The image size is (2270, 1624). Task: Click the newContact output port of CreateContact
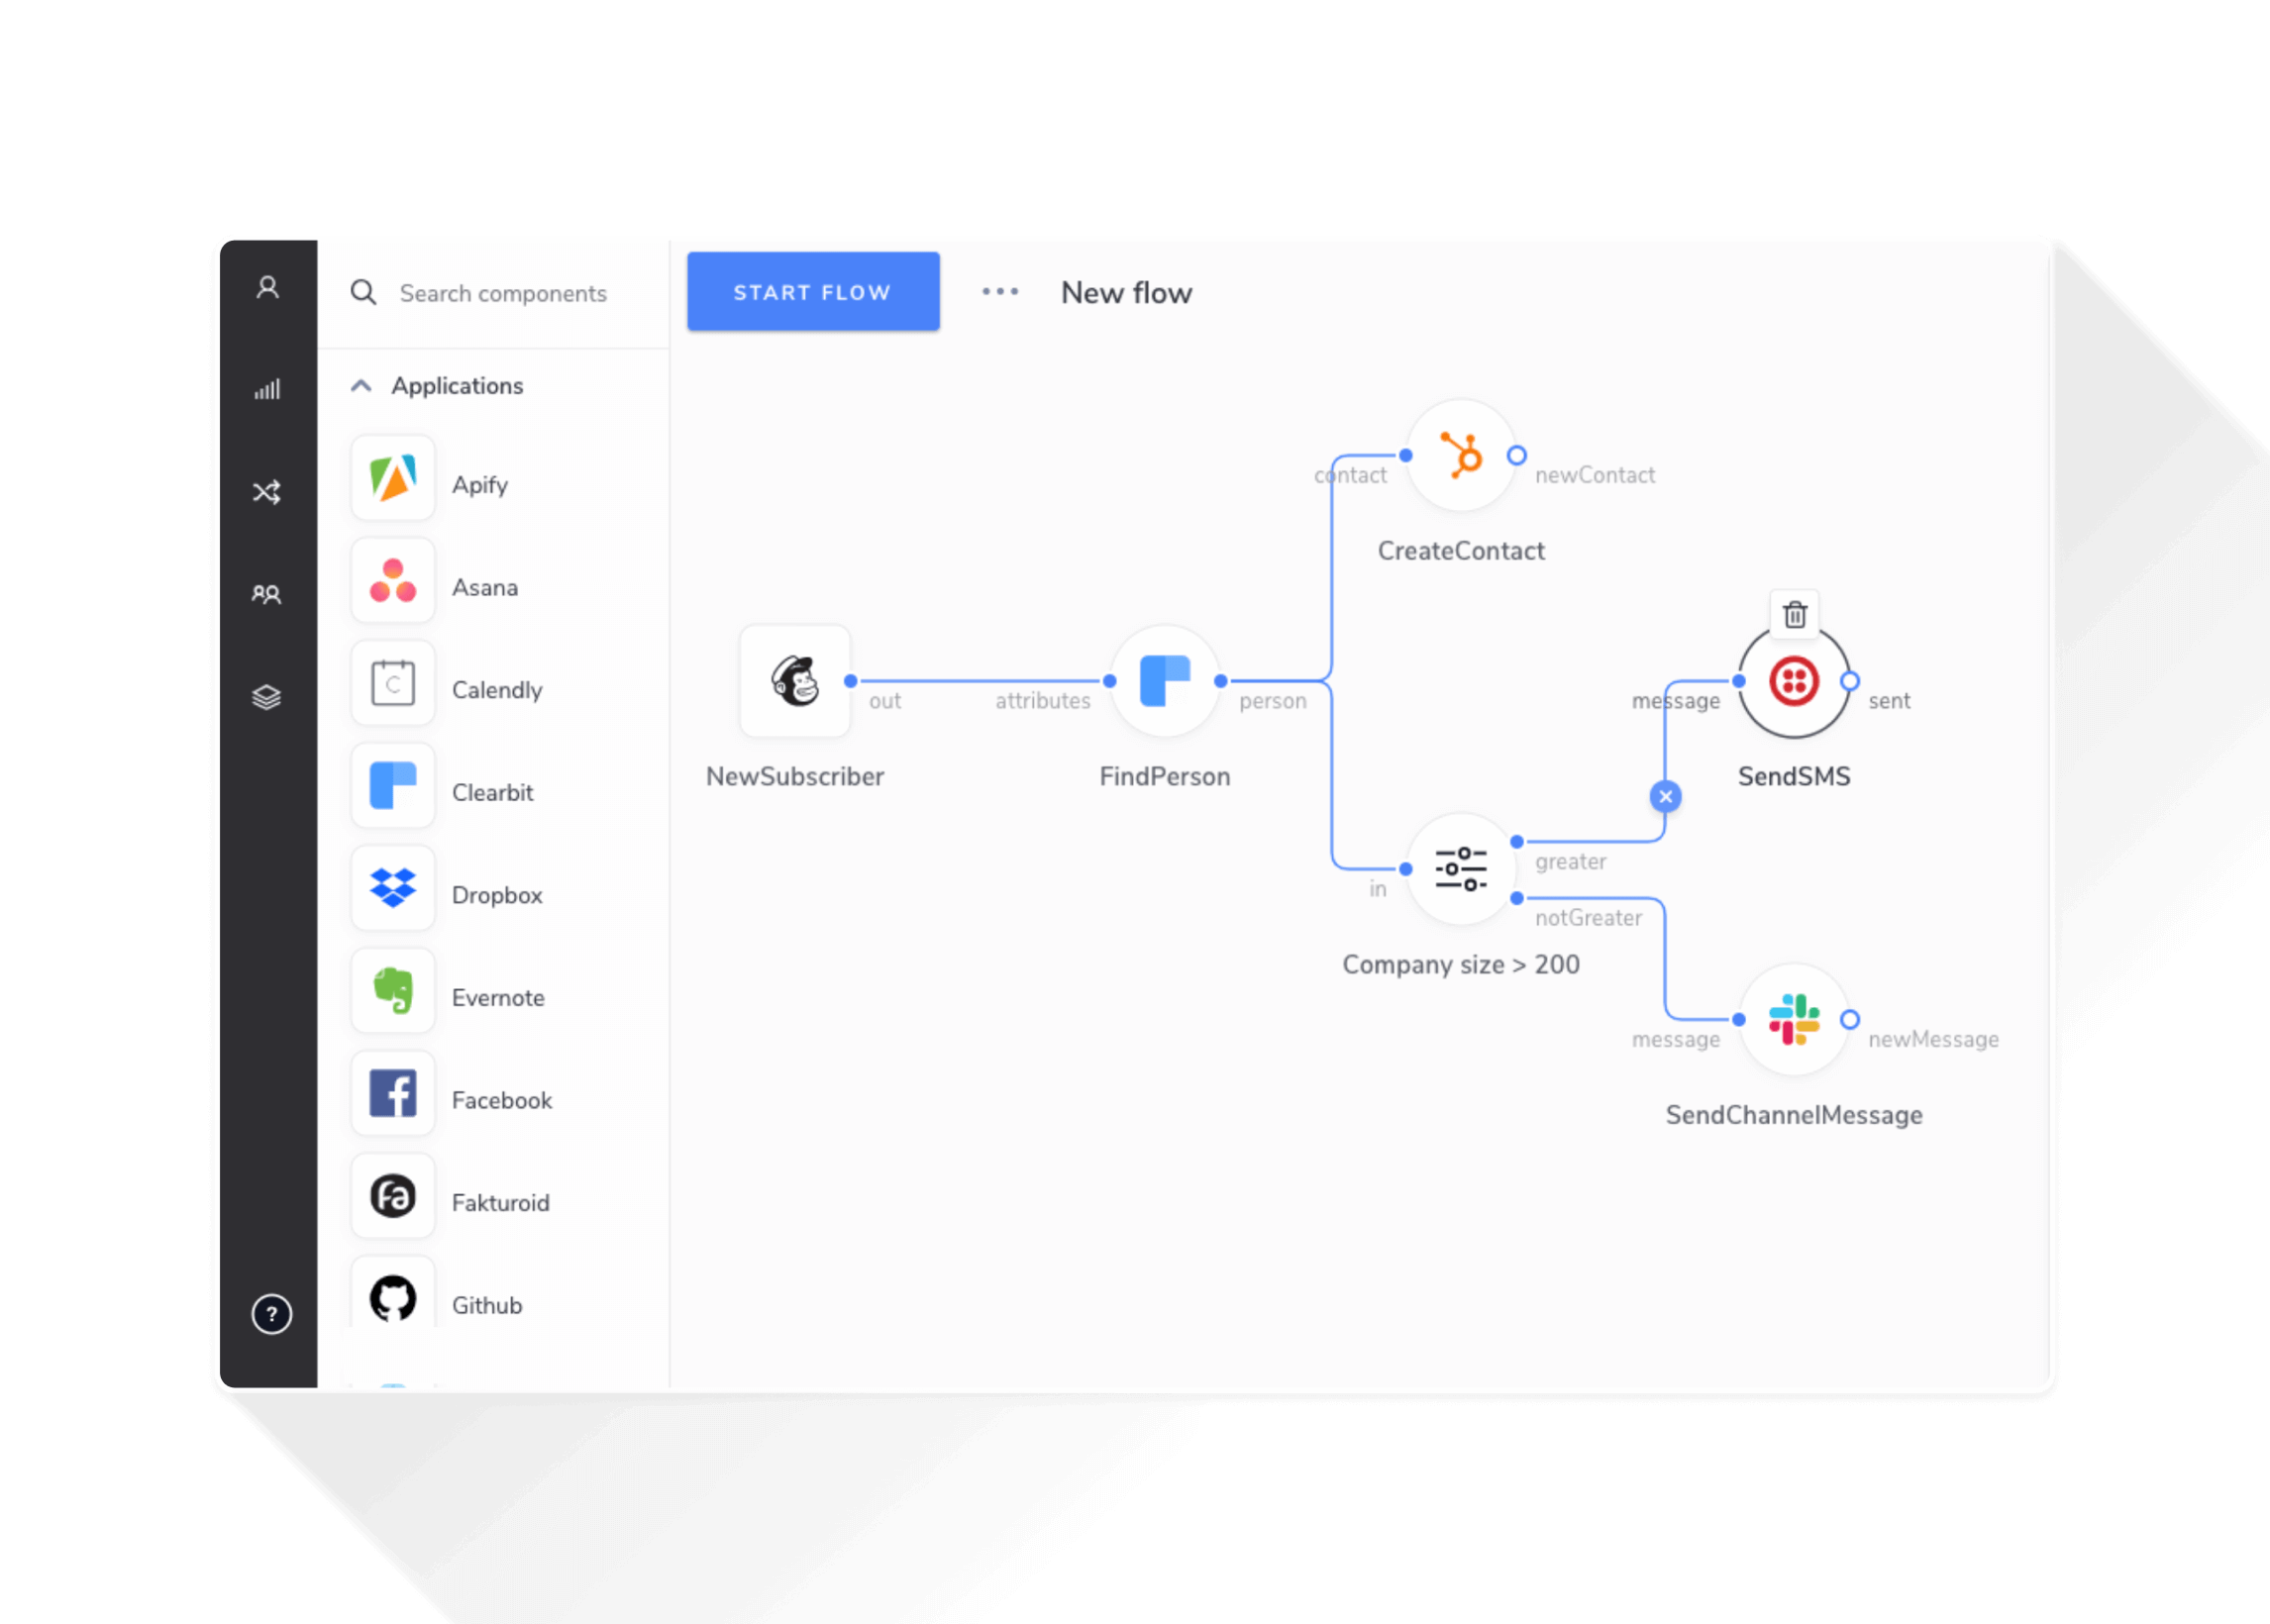1517,455
